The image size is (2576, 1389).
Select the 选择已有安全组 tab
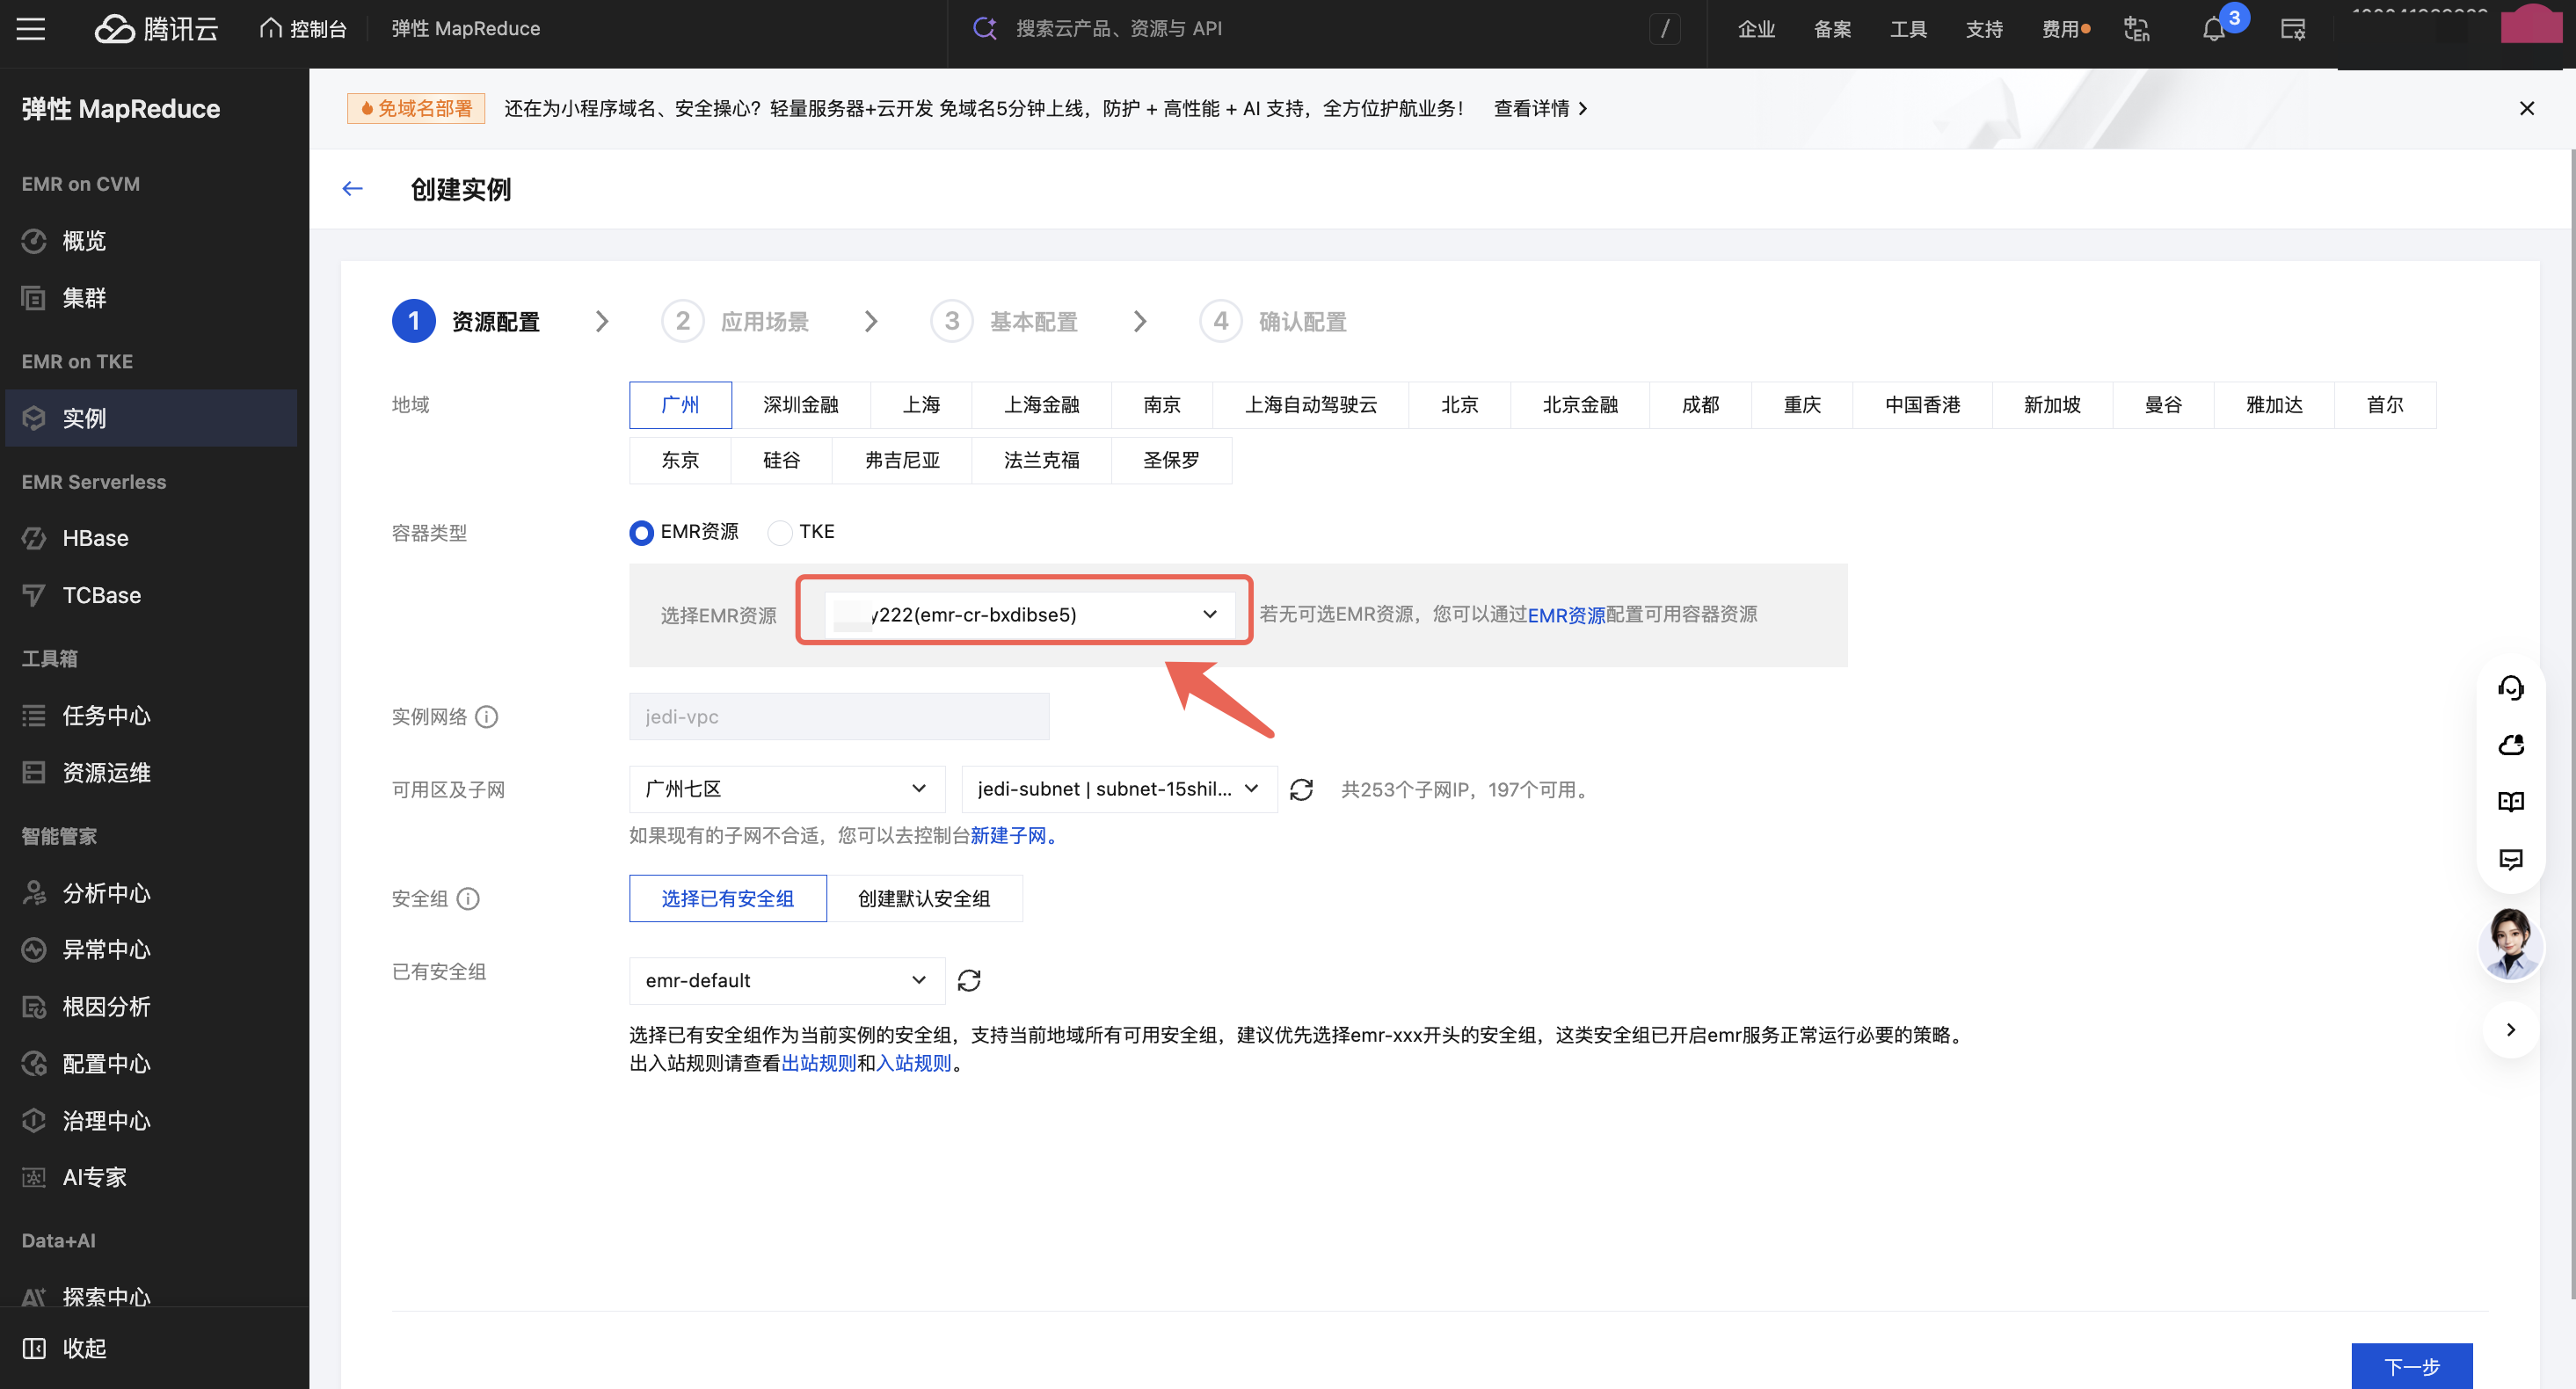click(727, 898)
